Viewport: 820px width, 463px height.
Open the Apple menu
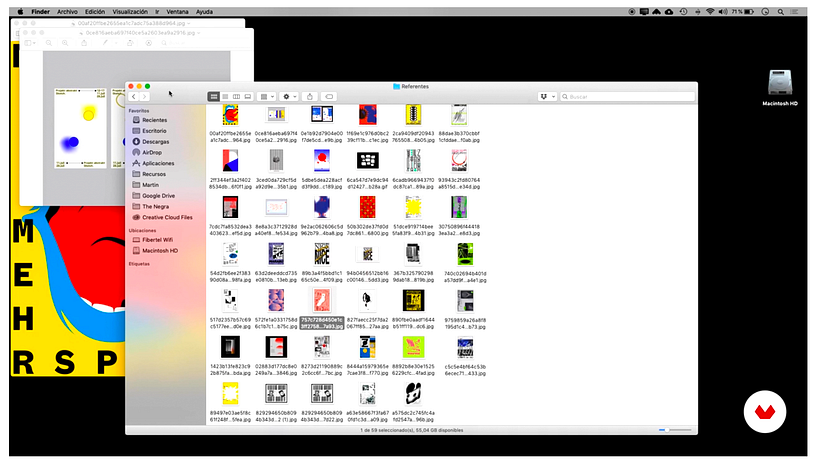point(20,12)
